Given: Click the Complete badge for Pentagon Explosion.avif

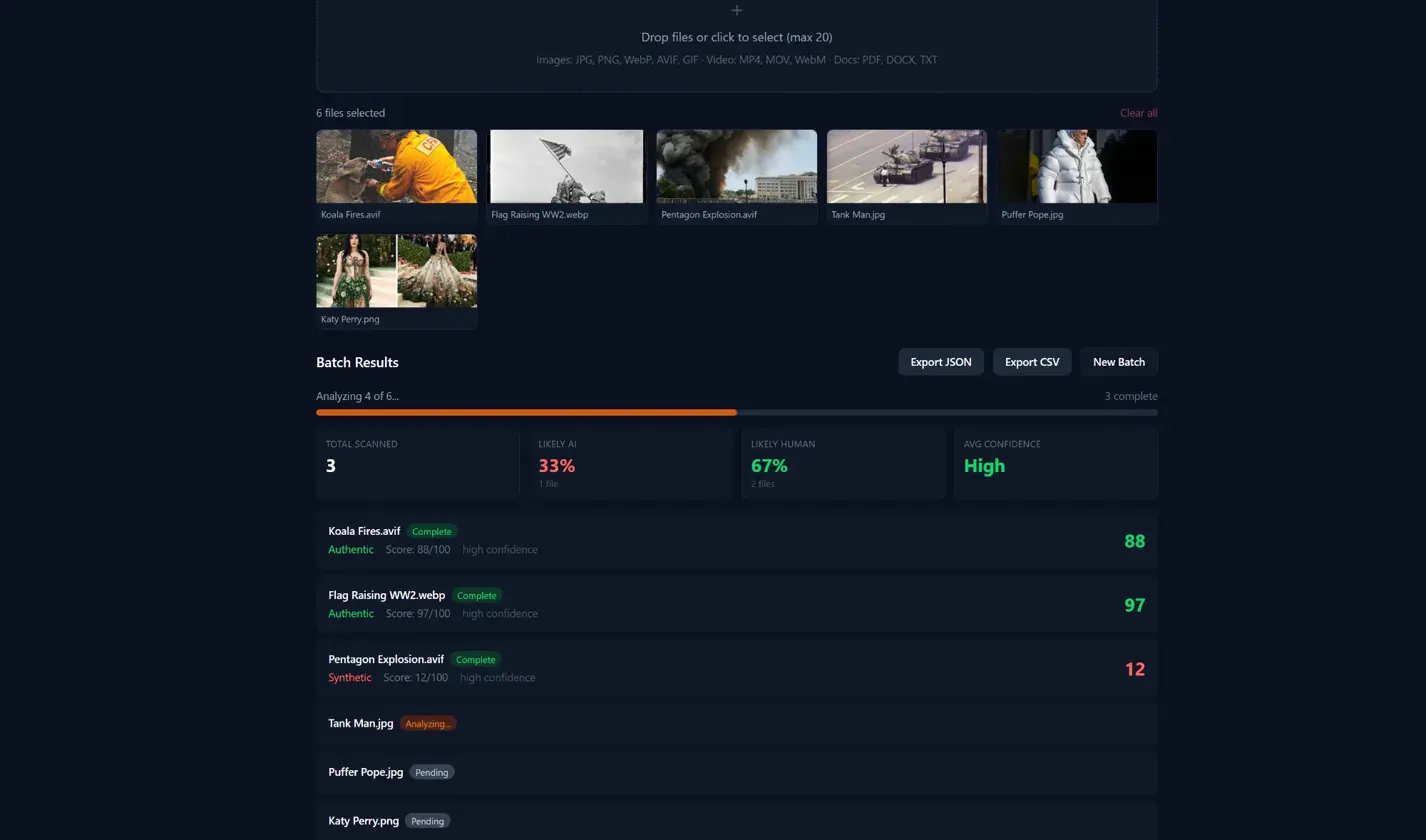Looking at the screenshot, I should click(476, 659).
